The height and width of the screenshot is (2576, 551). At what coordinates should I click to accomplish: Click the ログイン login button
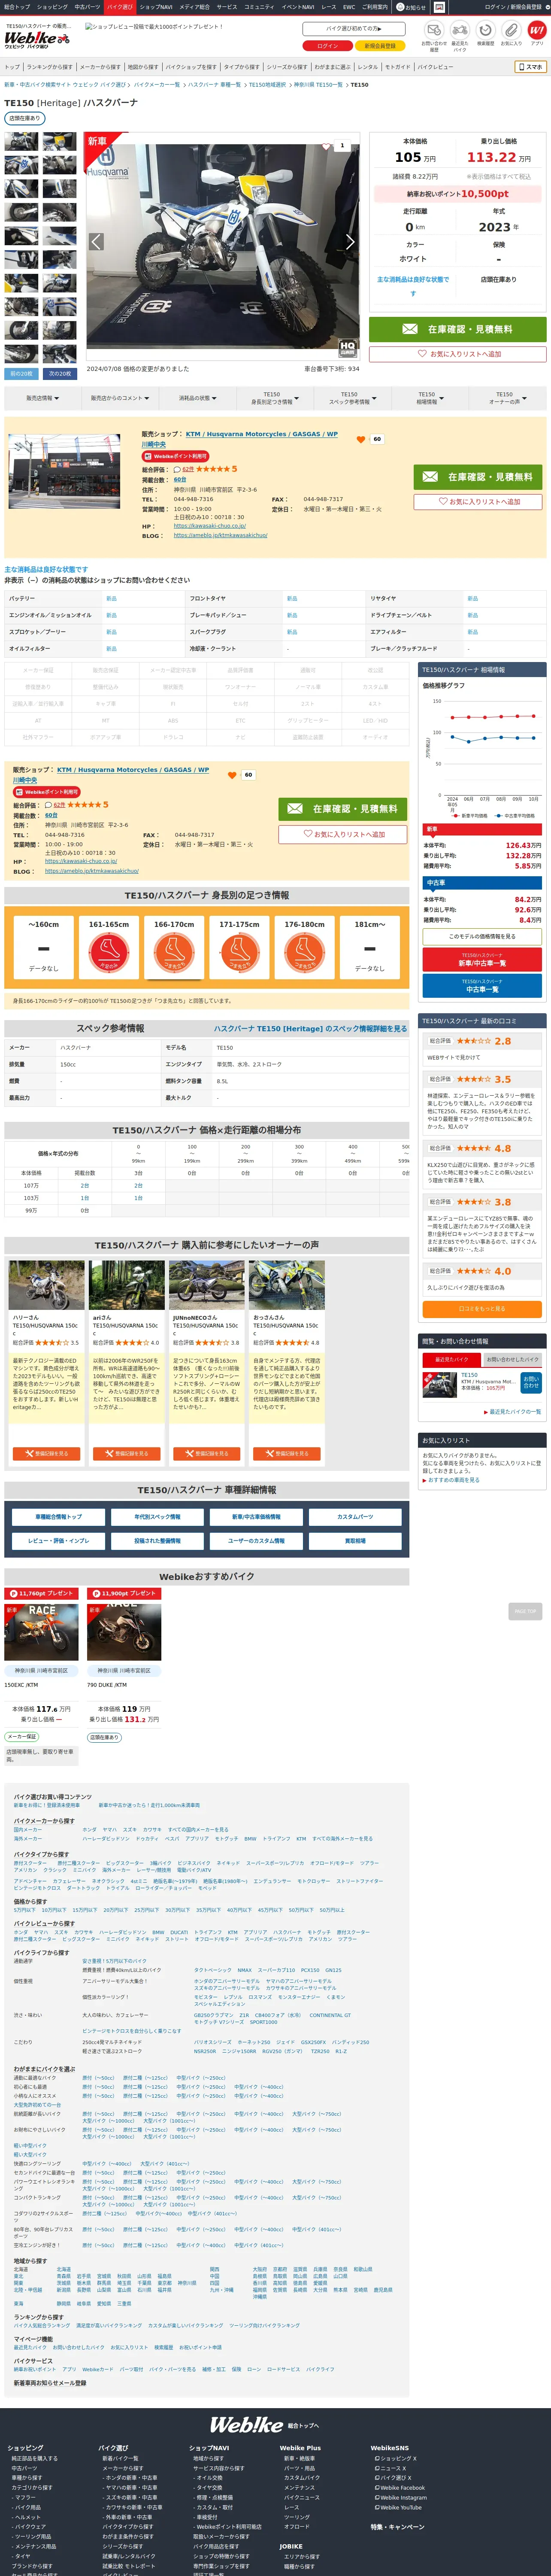[327, 46]
